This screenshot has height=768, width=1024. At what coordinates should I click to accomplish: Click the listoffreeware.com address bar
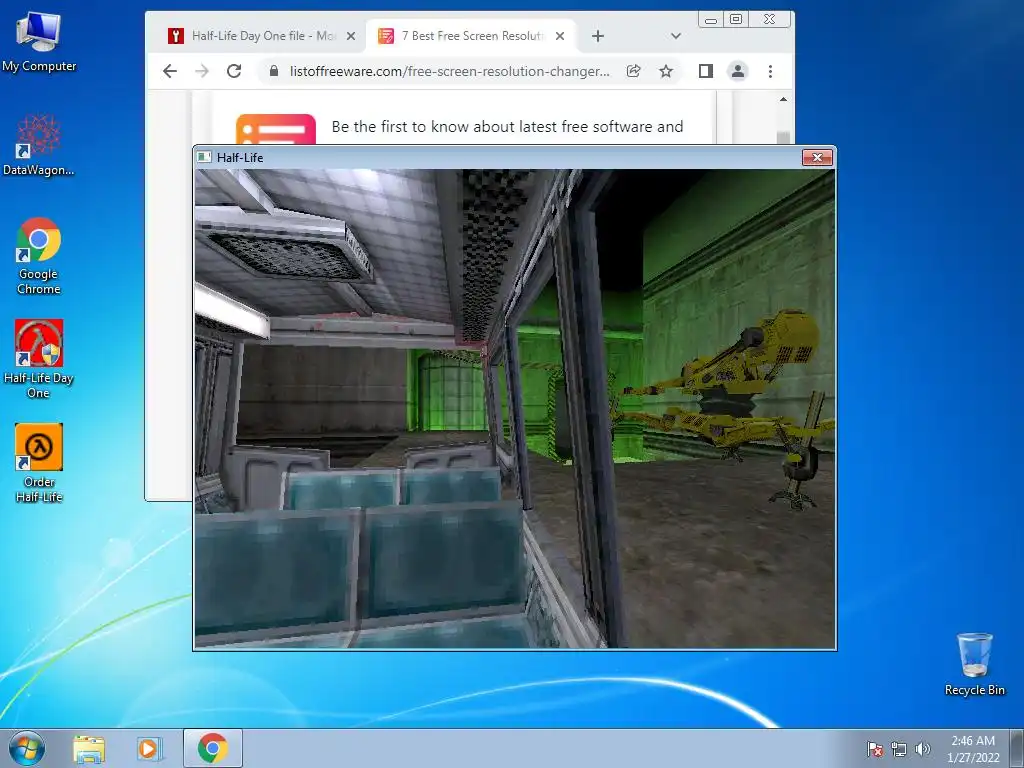449,71
